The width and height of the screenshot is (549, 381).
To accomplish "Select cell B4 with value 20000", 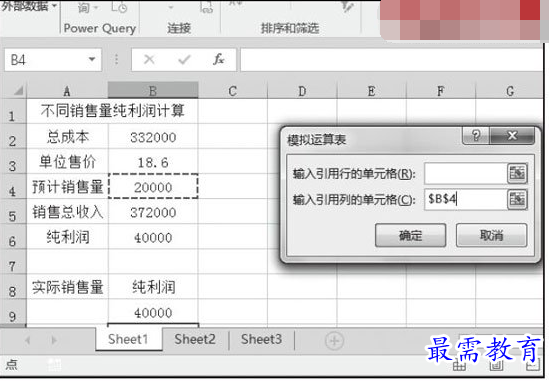I will (153, 187).
